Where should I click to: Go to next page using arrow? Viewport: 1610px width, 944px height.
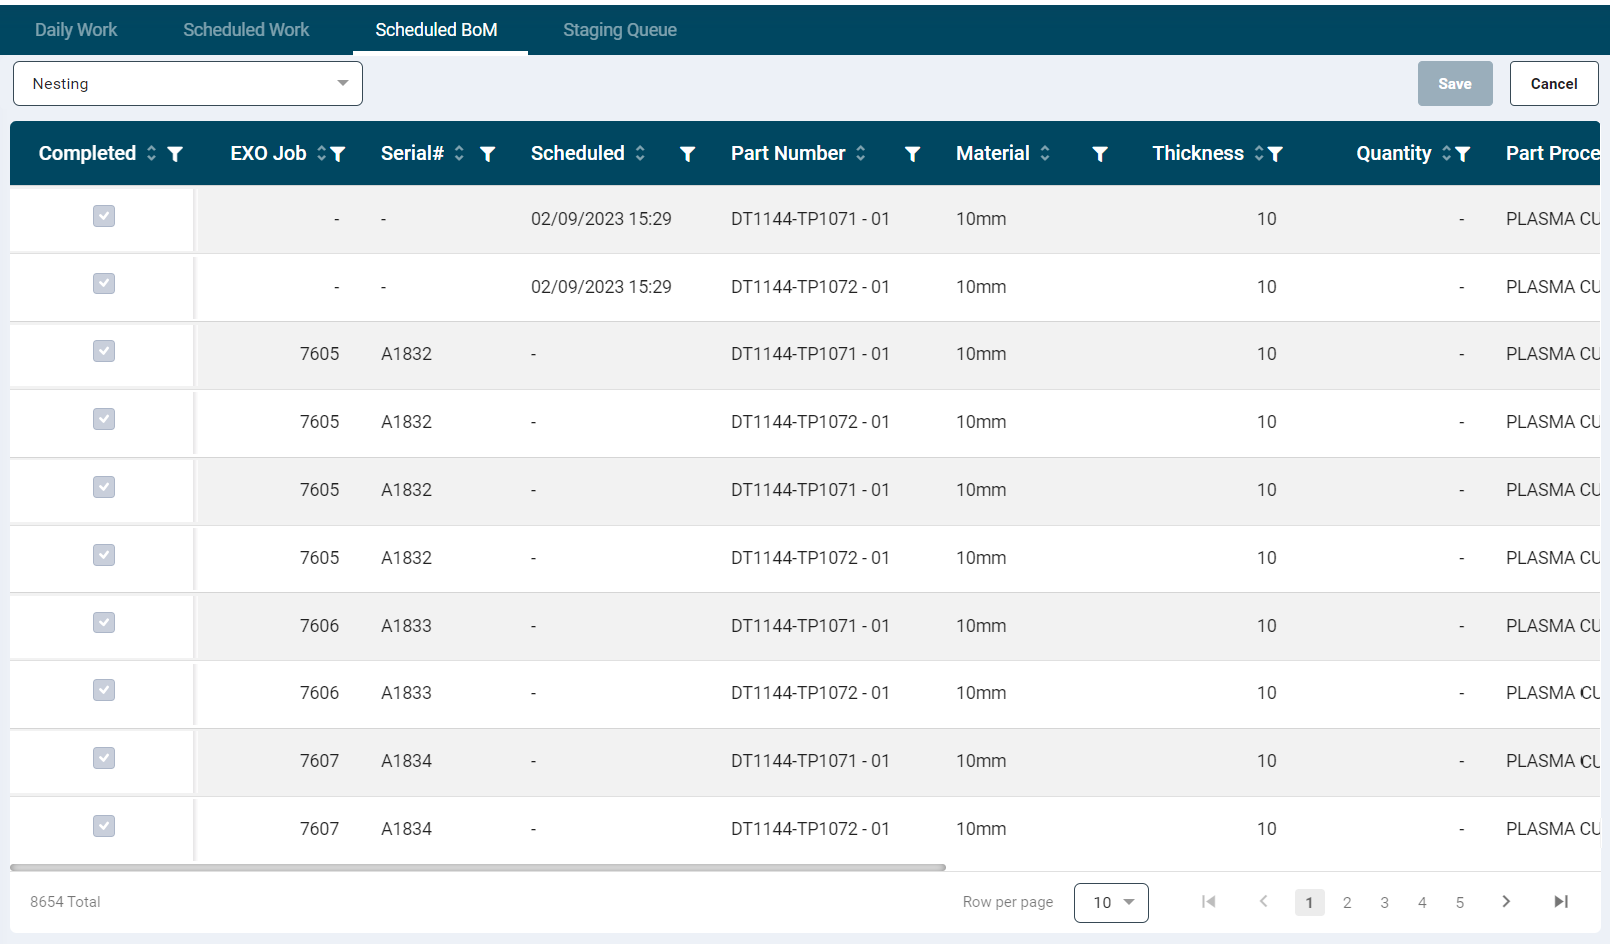pyautogui.click(x=1506, y=902)
